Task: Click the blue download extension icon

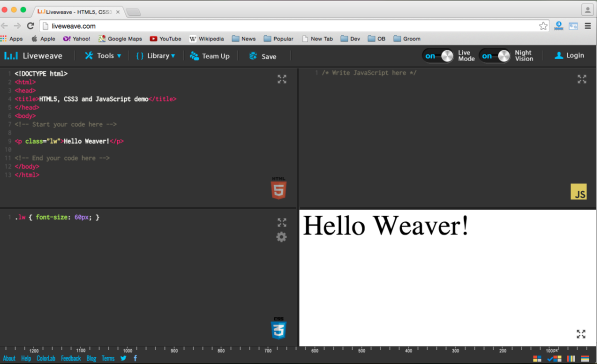Action: 559,26
